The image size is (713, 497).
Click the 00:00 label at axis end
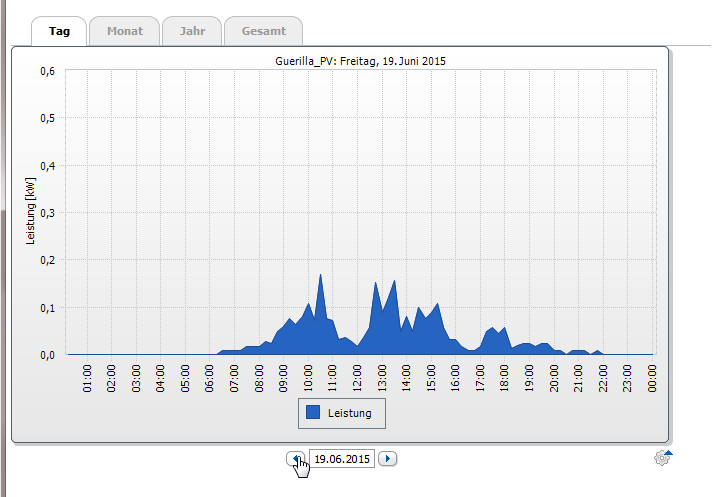tap(652, 378)
